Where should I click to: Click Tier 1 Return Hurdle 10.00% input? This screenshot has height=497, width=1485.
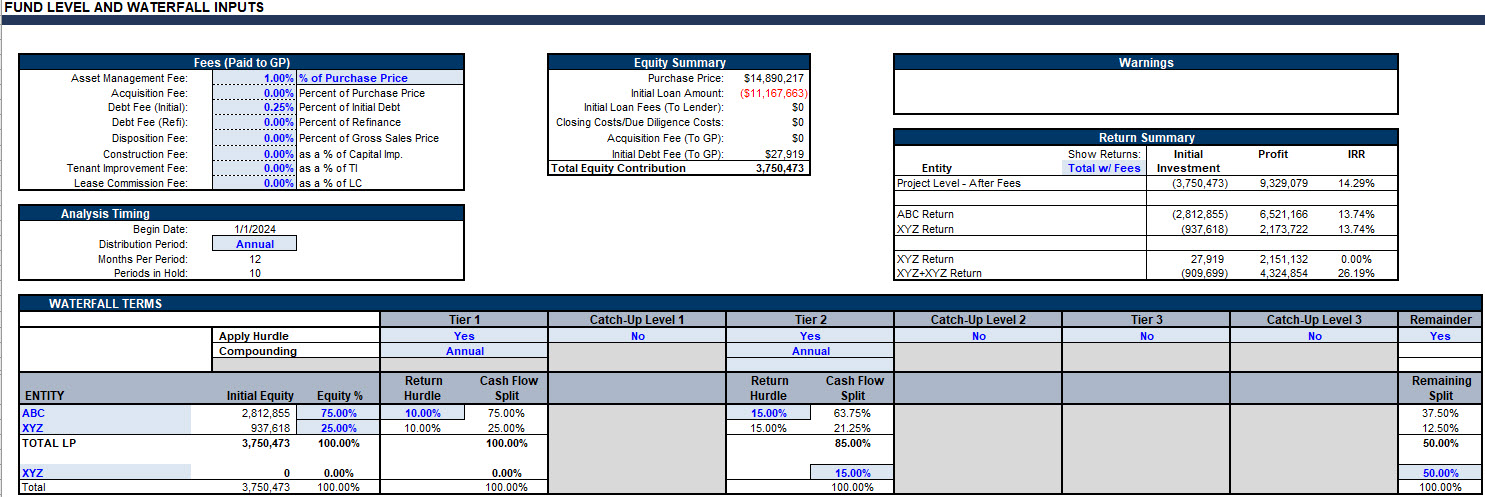(422, 413)
